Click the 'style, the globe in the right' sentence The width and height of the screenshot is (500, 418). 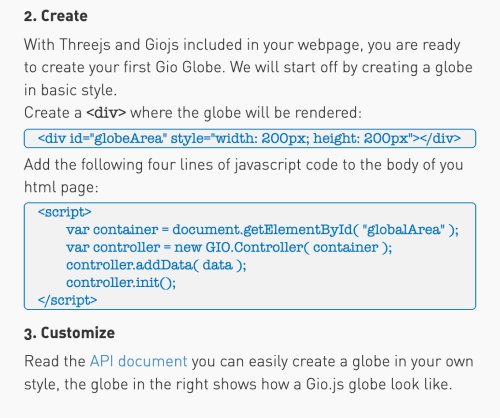click(x=238, y=384)
